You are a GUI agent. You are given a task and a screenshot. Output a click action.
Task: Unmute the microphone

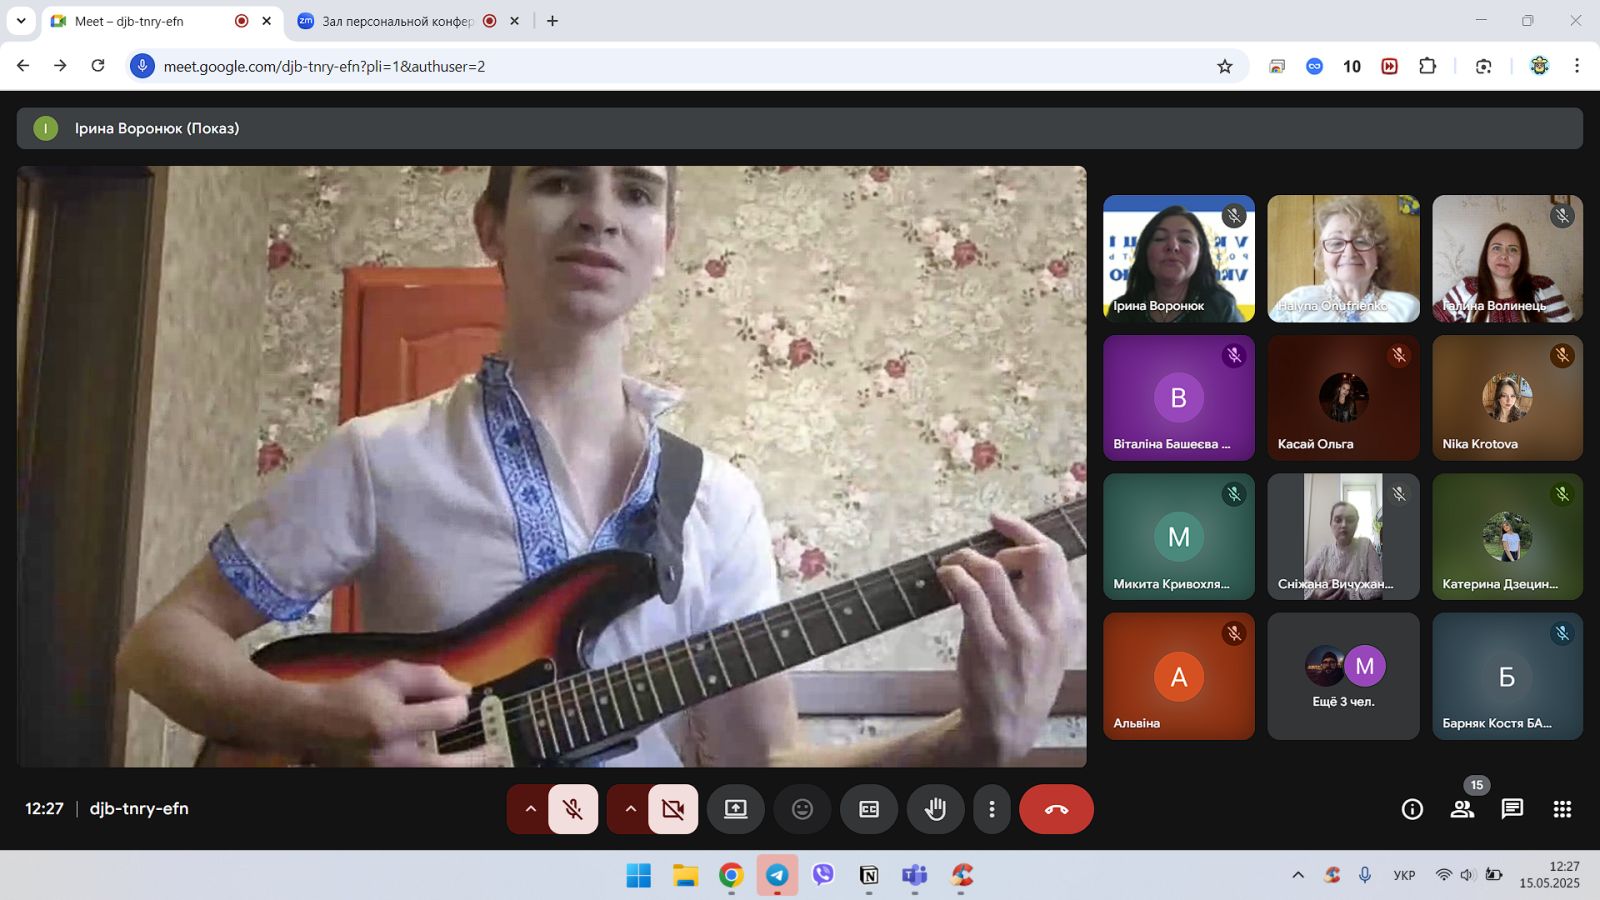click(x=573, y=809)
